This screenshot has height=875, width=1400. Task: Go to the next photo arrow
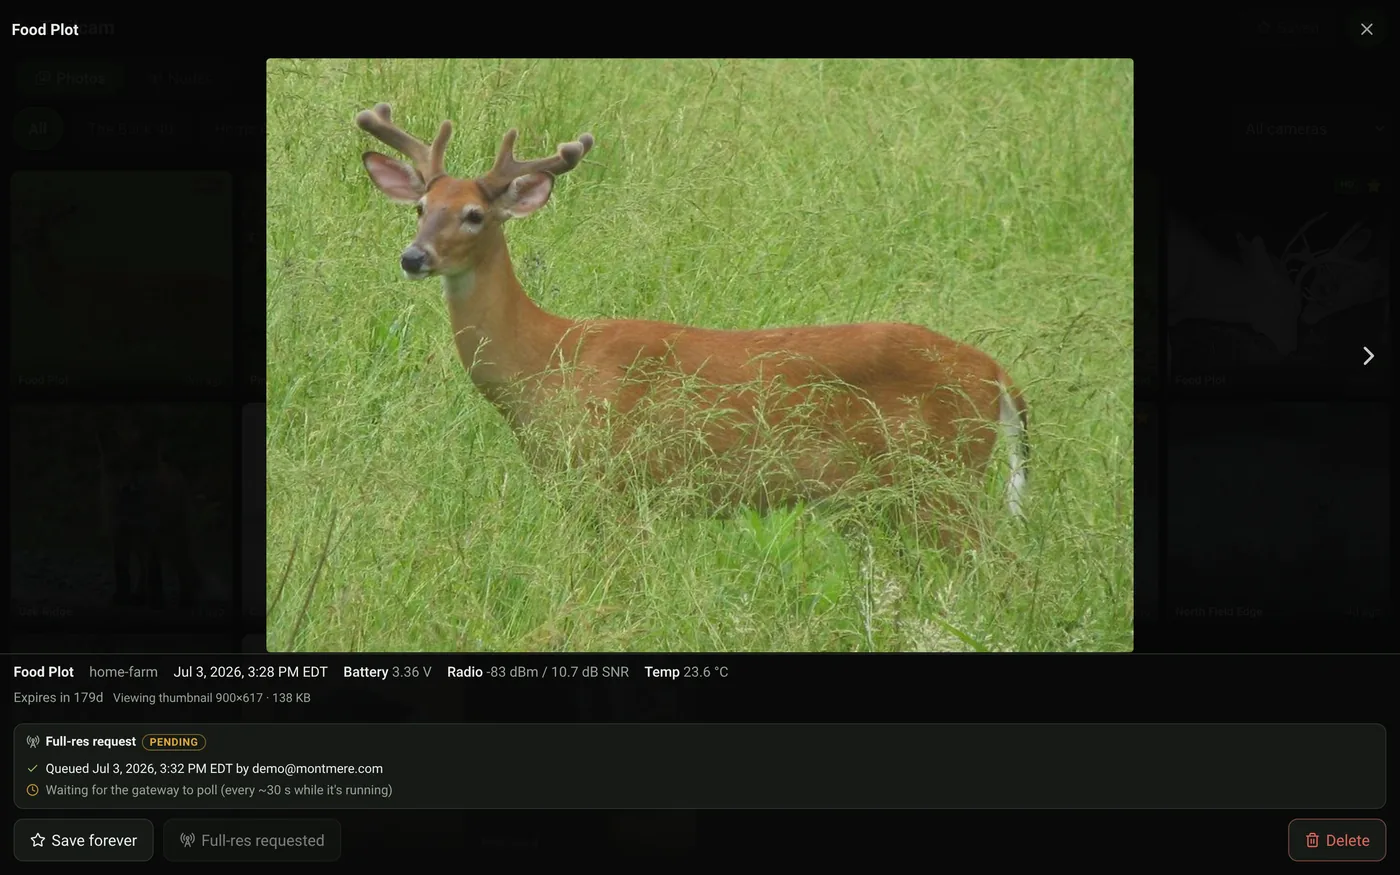click(1368, 356)
